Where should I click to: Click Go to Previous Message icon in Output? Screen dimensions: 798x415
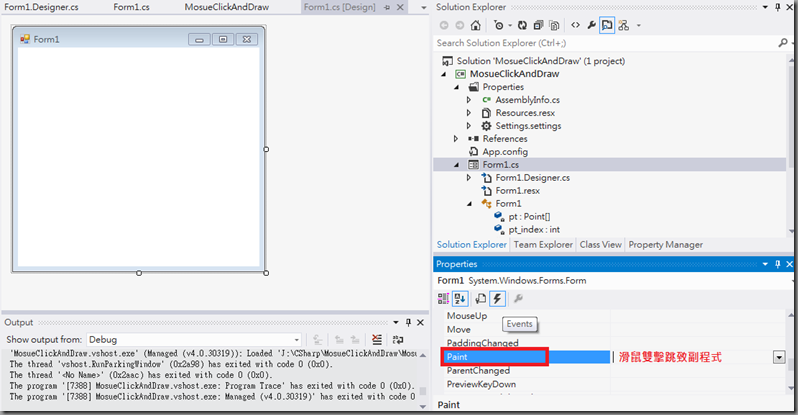[x=339, y=340]
